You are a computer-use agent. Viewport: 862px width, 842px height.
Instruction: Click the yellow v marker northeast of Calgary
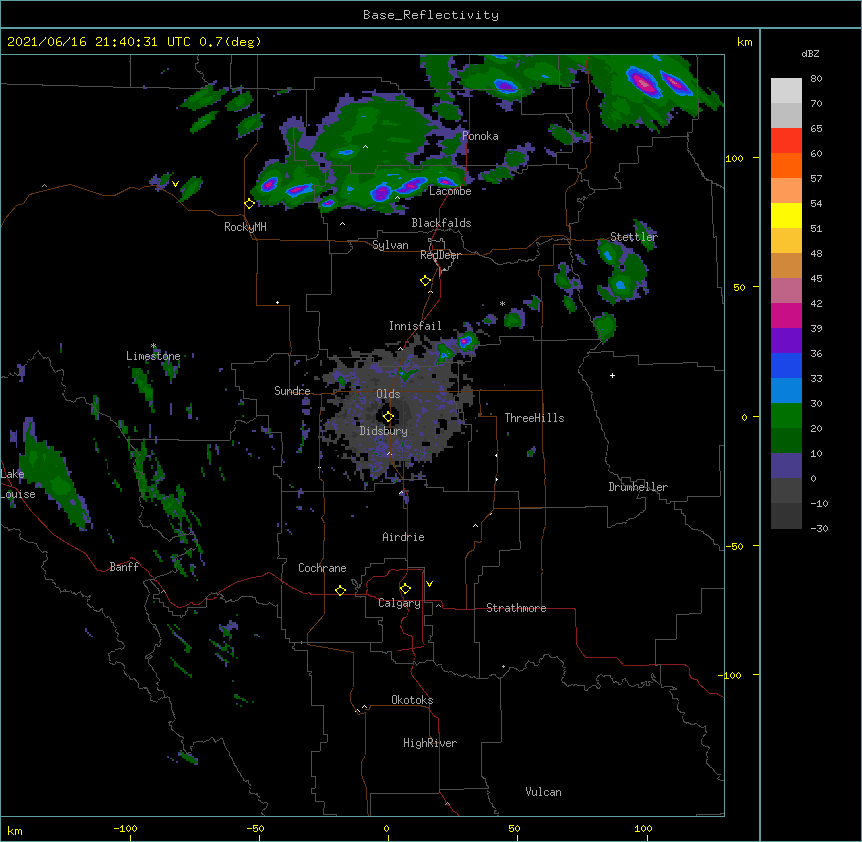(x=429, y=584)
